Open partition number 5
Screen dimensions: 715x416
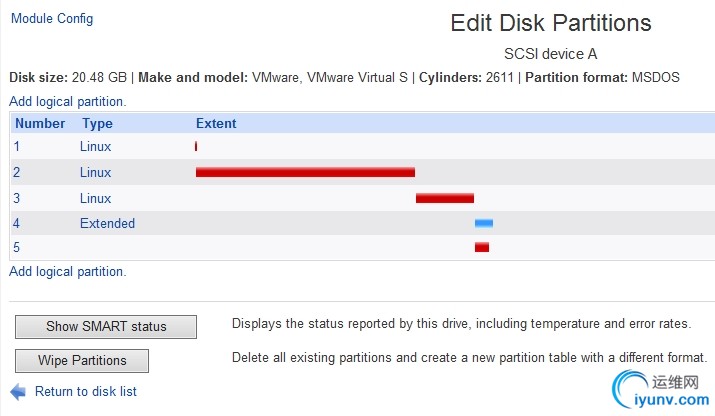pos(17,248)
